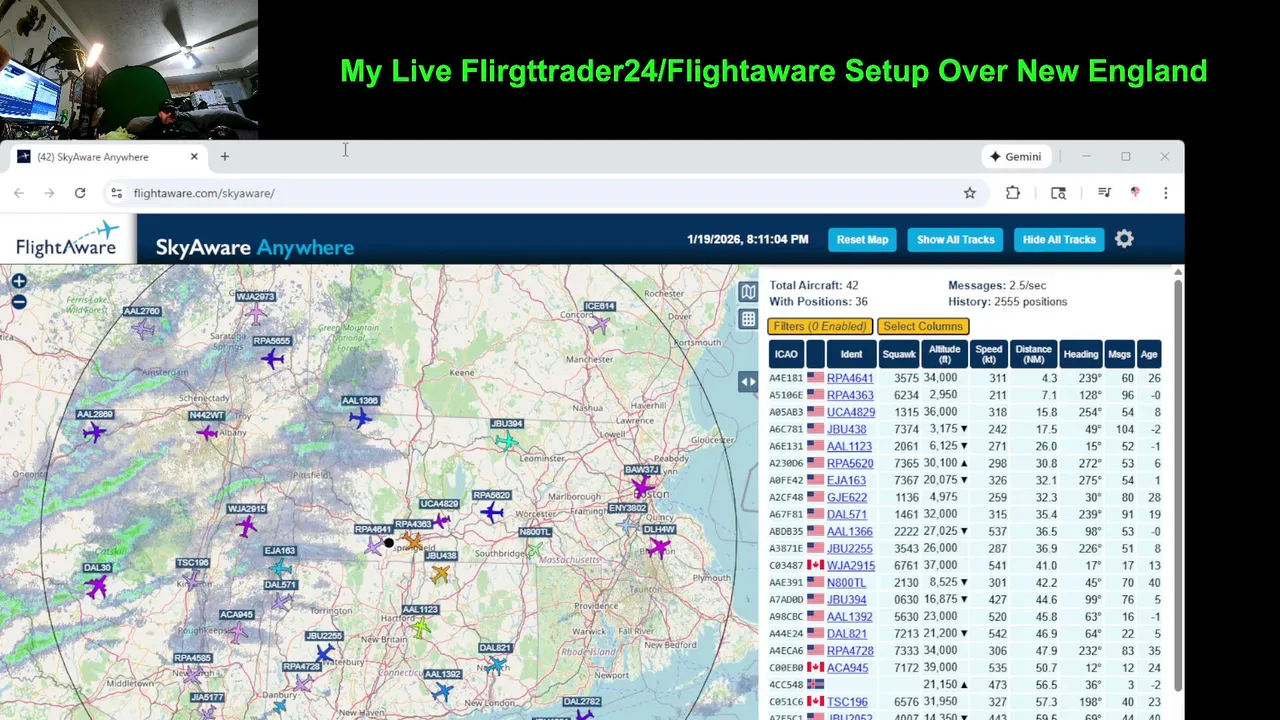Select the BAW37J aircraft icon on map
The height and width of the screenshot is (720, 1280).
tap(642, 487)
